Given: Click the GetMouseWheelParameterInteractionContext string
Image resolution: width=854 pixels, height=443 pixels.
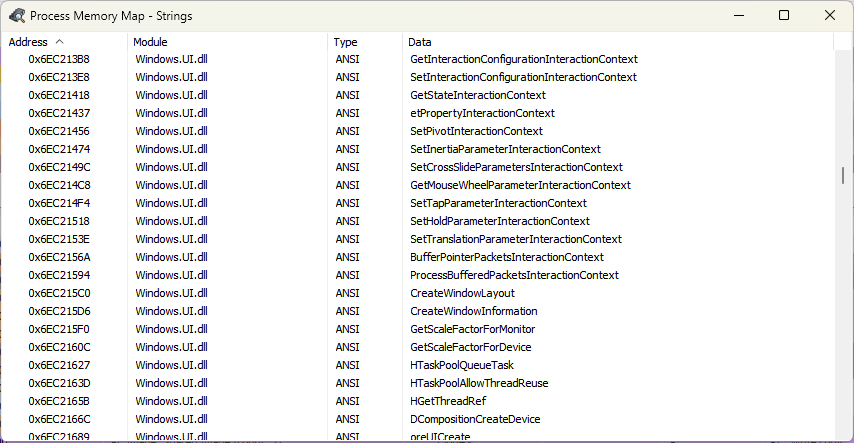Looking at the screenshot, I should 520,185.
